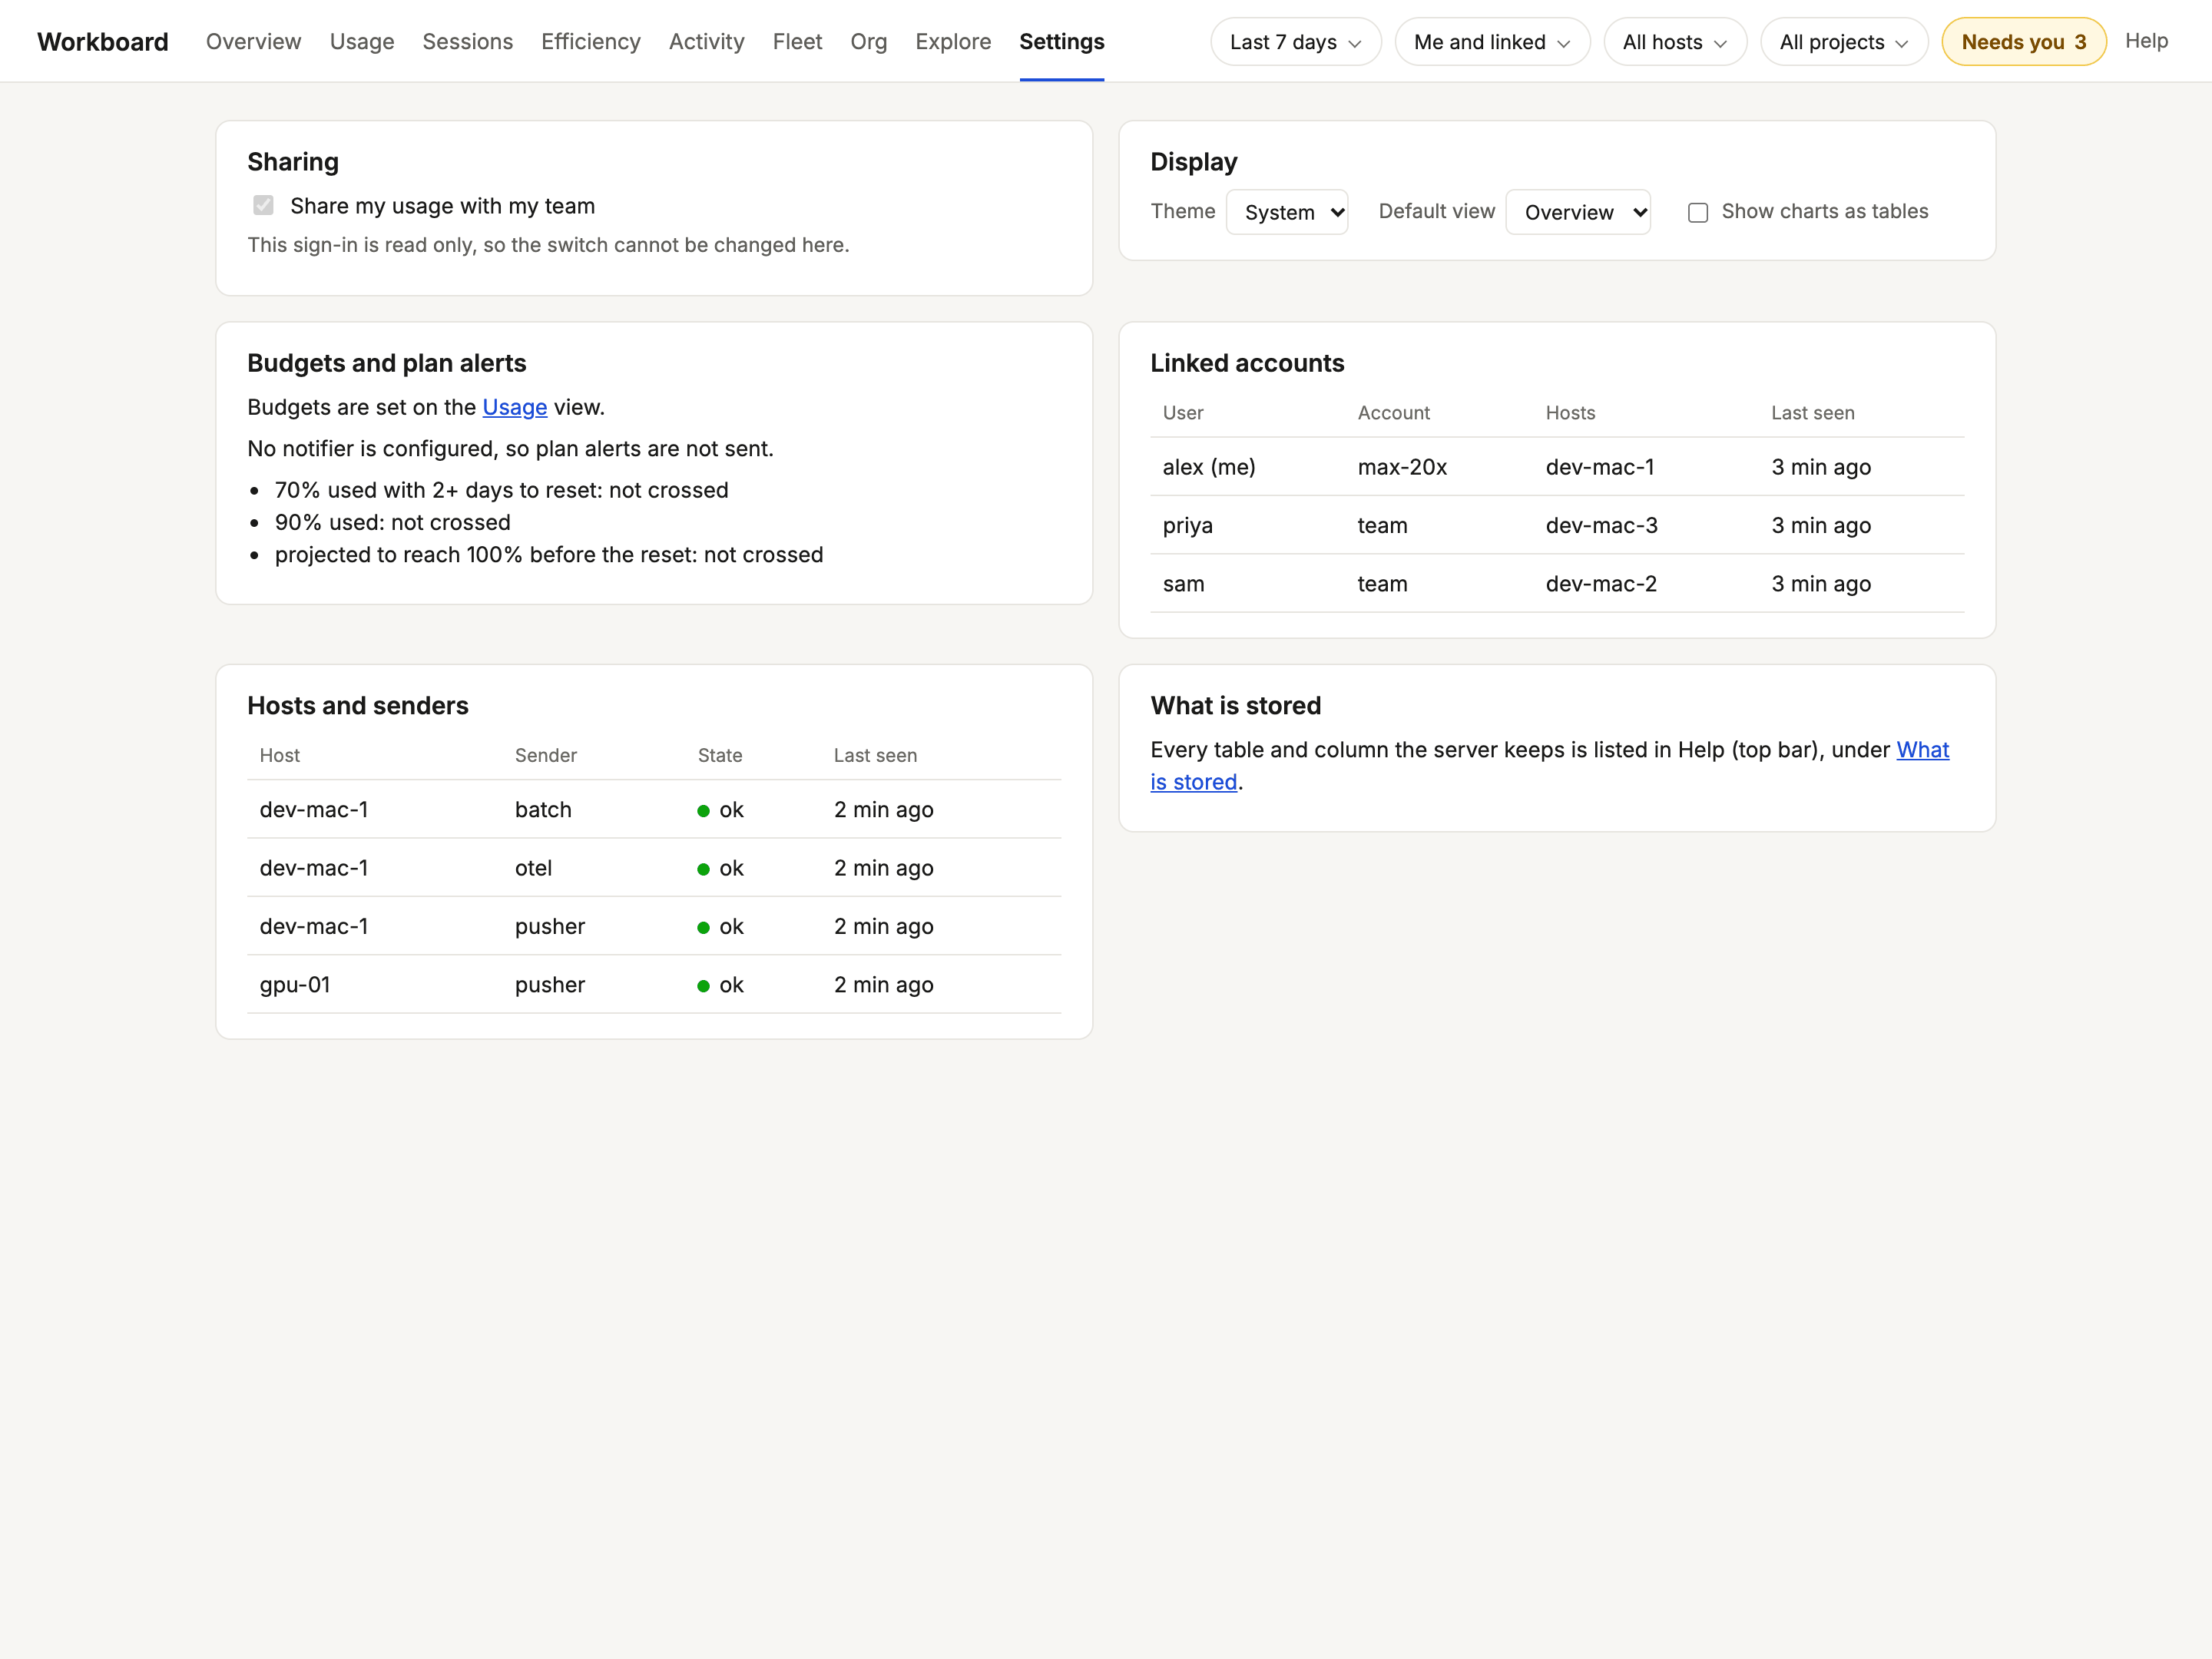Open Help in the top bar

coord(2146,41)
